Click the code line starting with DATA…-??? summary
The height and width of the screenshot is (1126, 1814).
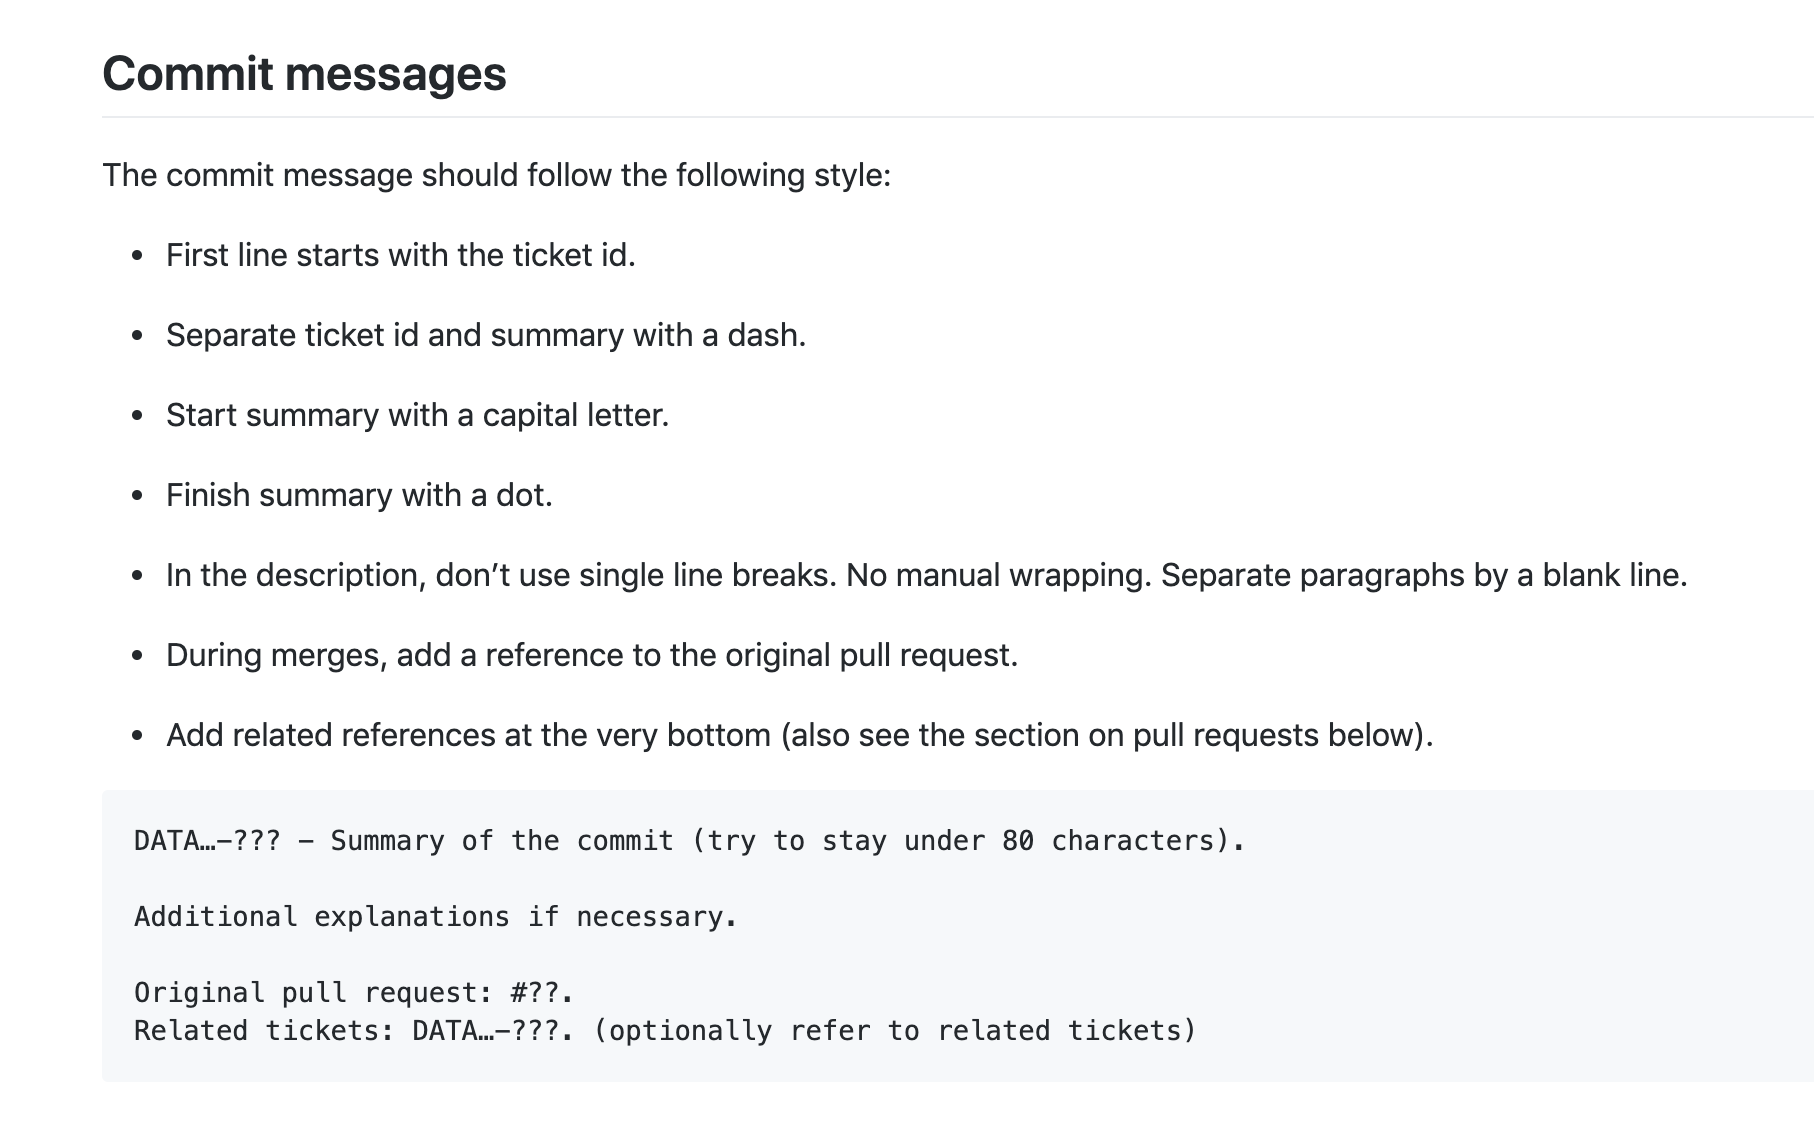690,841
